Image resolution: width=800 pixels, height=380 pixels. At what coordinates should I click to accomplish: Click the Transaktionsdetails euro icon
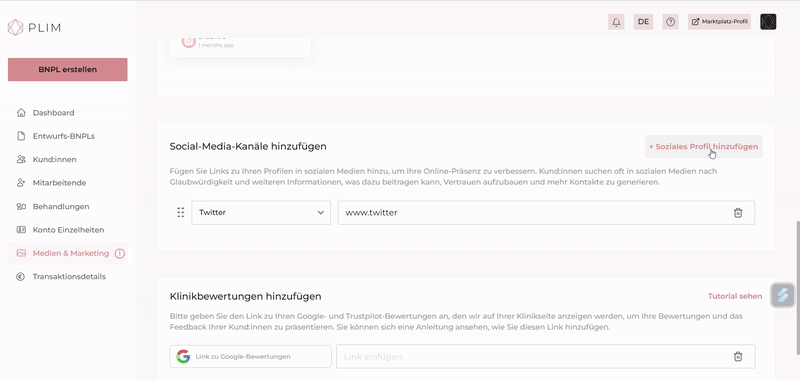pyautogui.click(x=21, y=276)
